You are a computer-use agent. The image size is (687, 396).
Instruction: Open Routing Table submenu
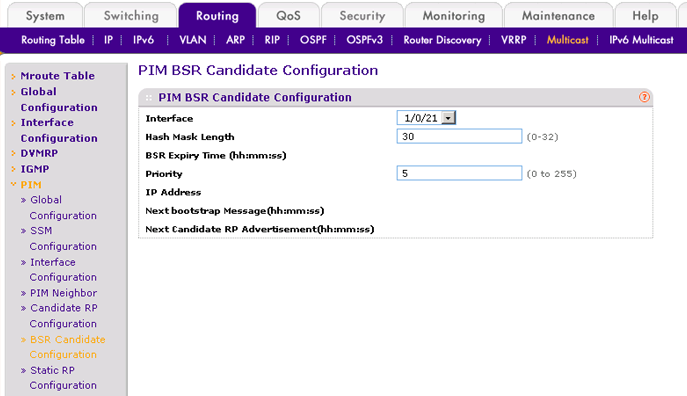coord(53,40)
